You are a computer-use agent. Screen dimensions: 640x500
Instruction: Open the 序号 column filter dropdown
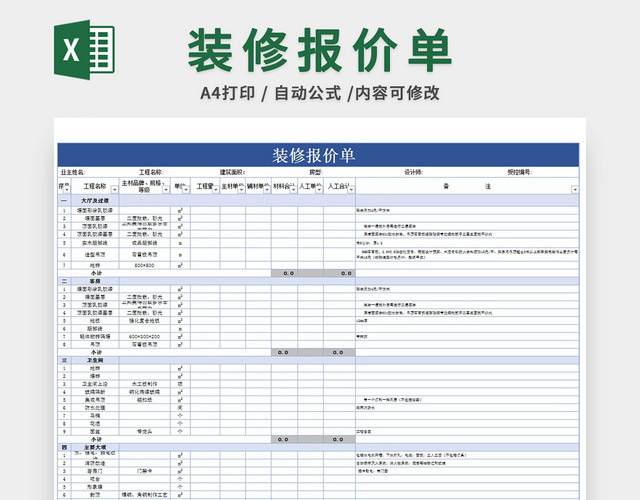(x=67, y=190)
